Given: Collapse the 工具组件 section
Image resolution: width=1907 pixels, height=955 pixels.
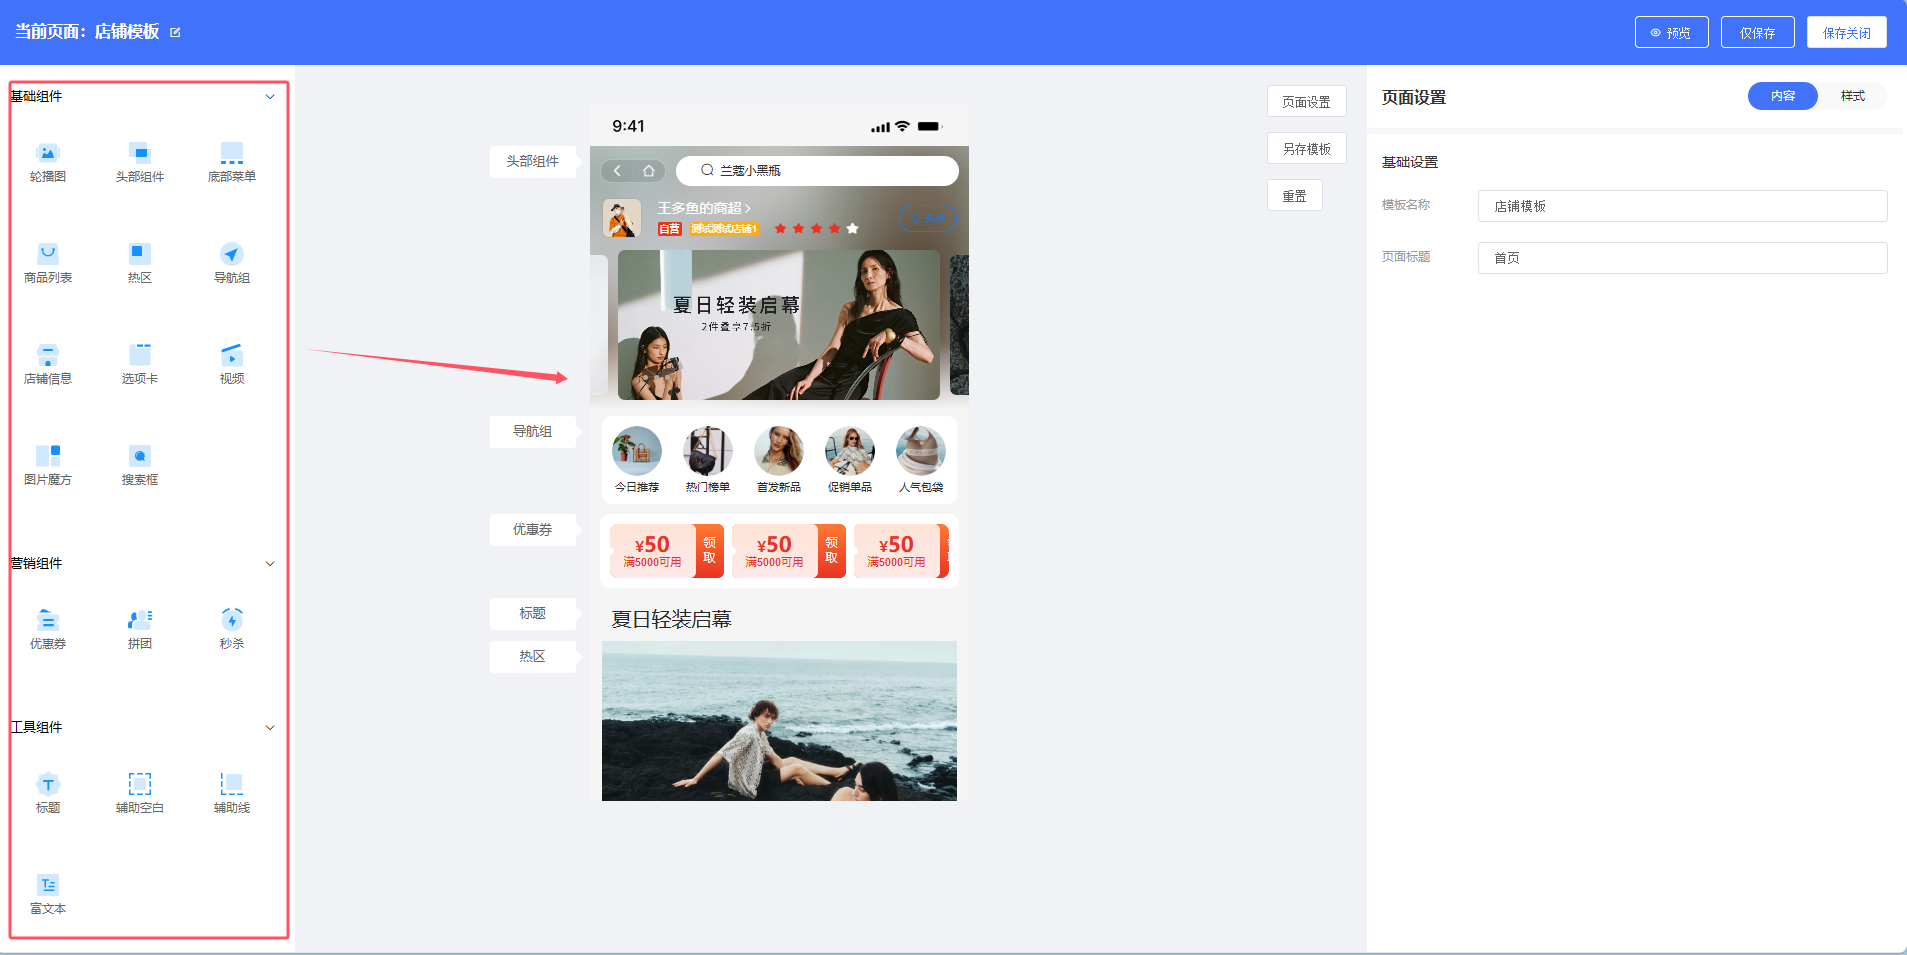Looking at the screenshot, I should point(270,728).
